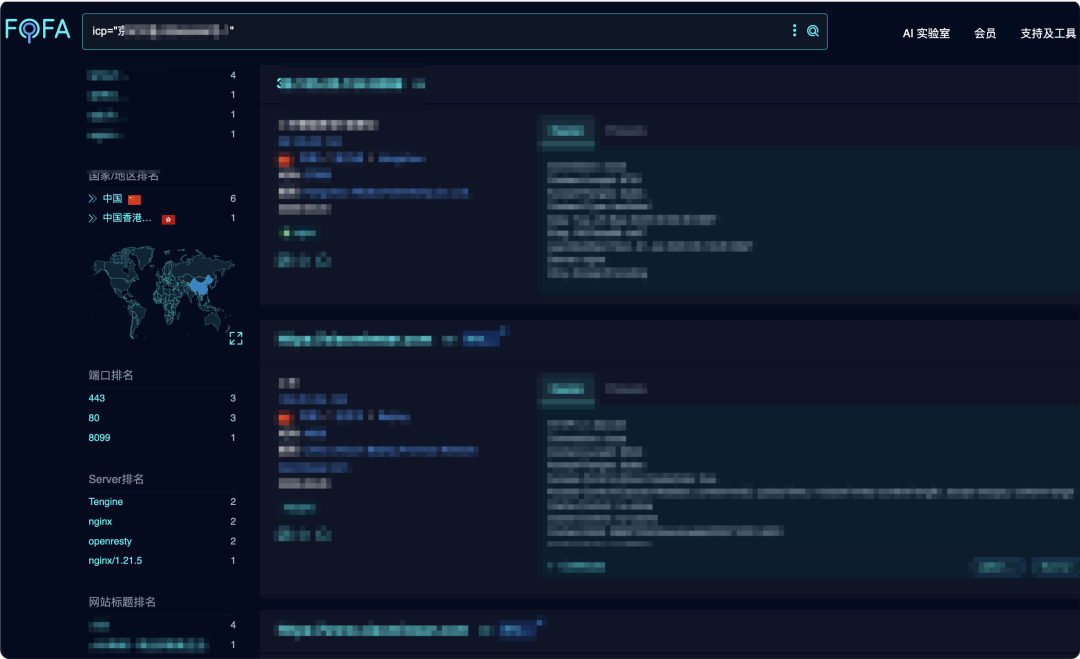
Task: Select the plain nginx server filter
Action: [x=100, y=521]
